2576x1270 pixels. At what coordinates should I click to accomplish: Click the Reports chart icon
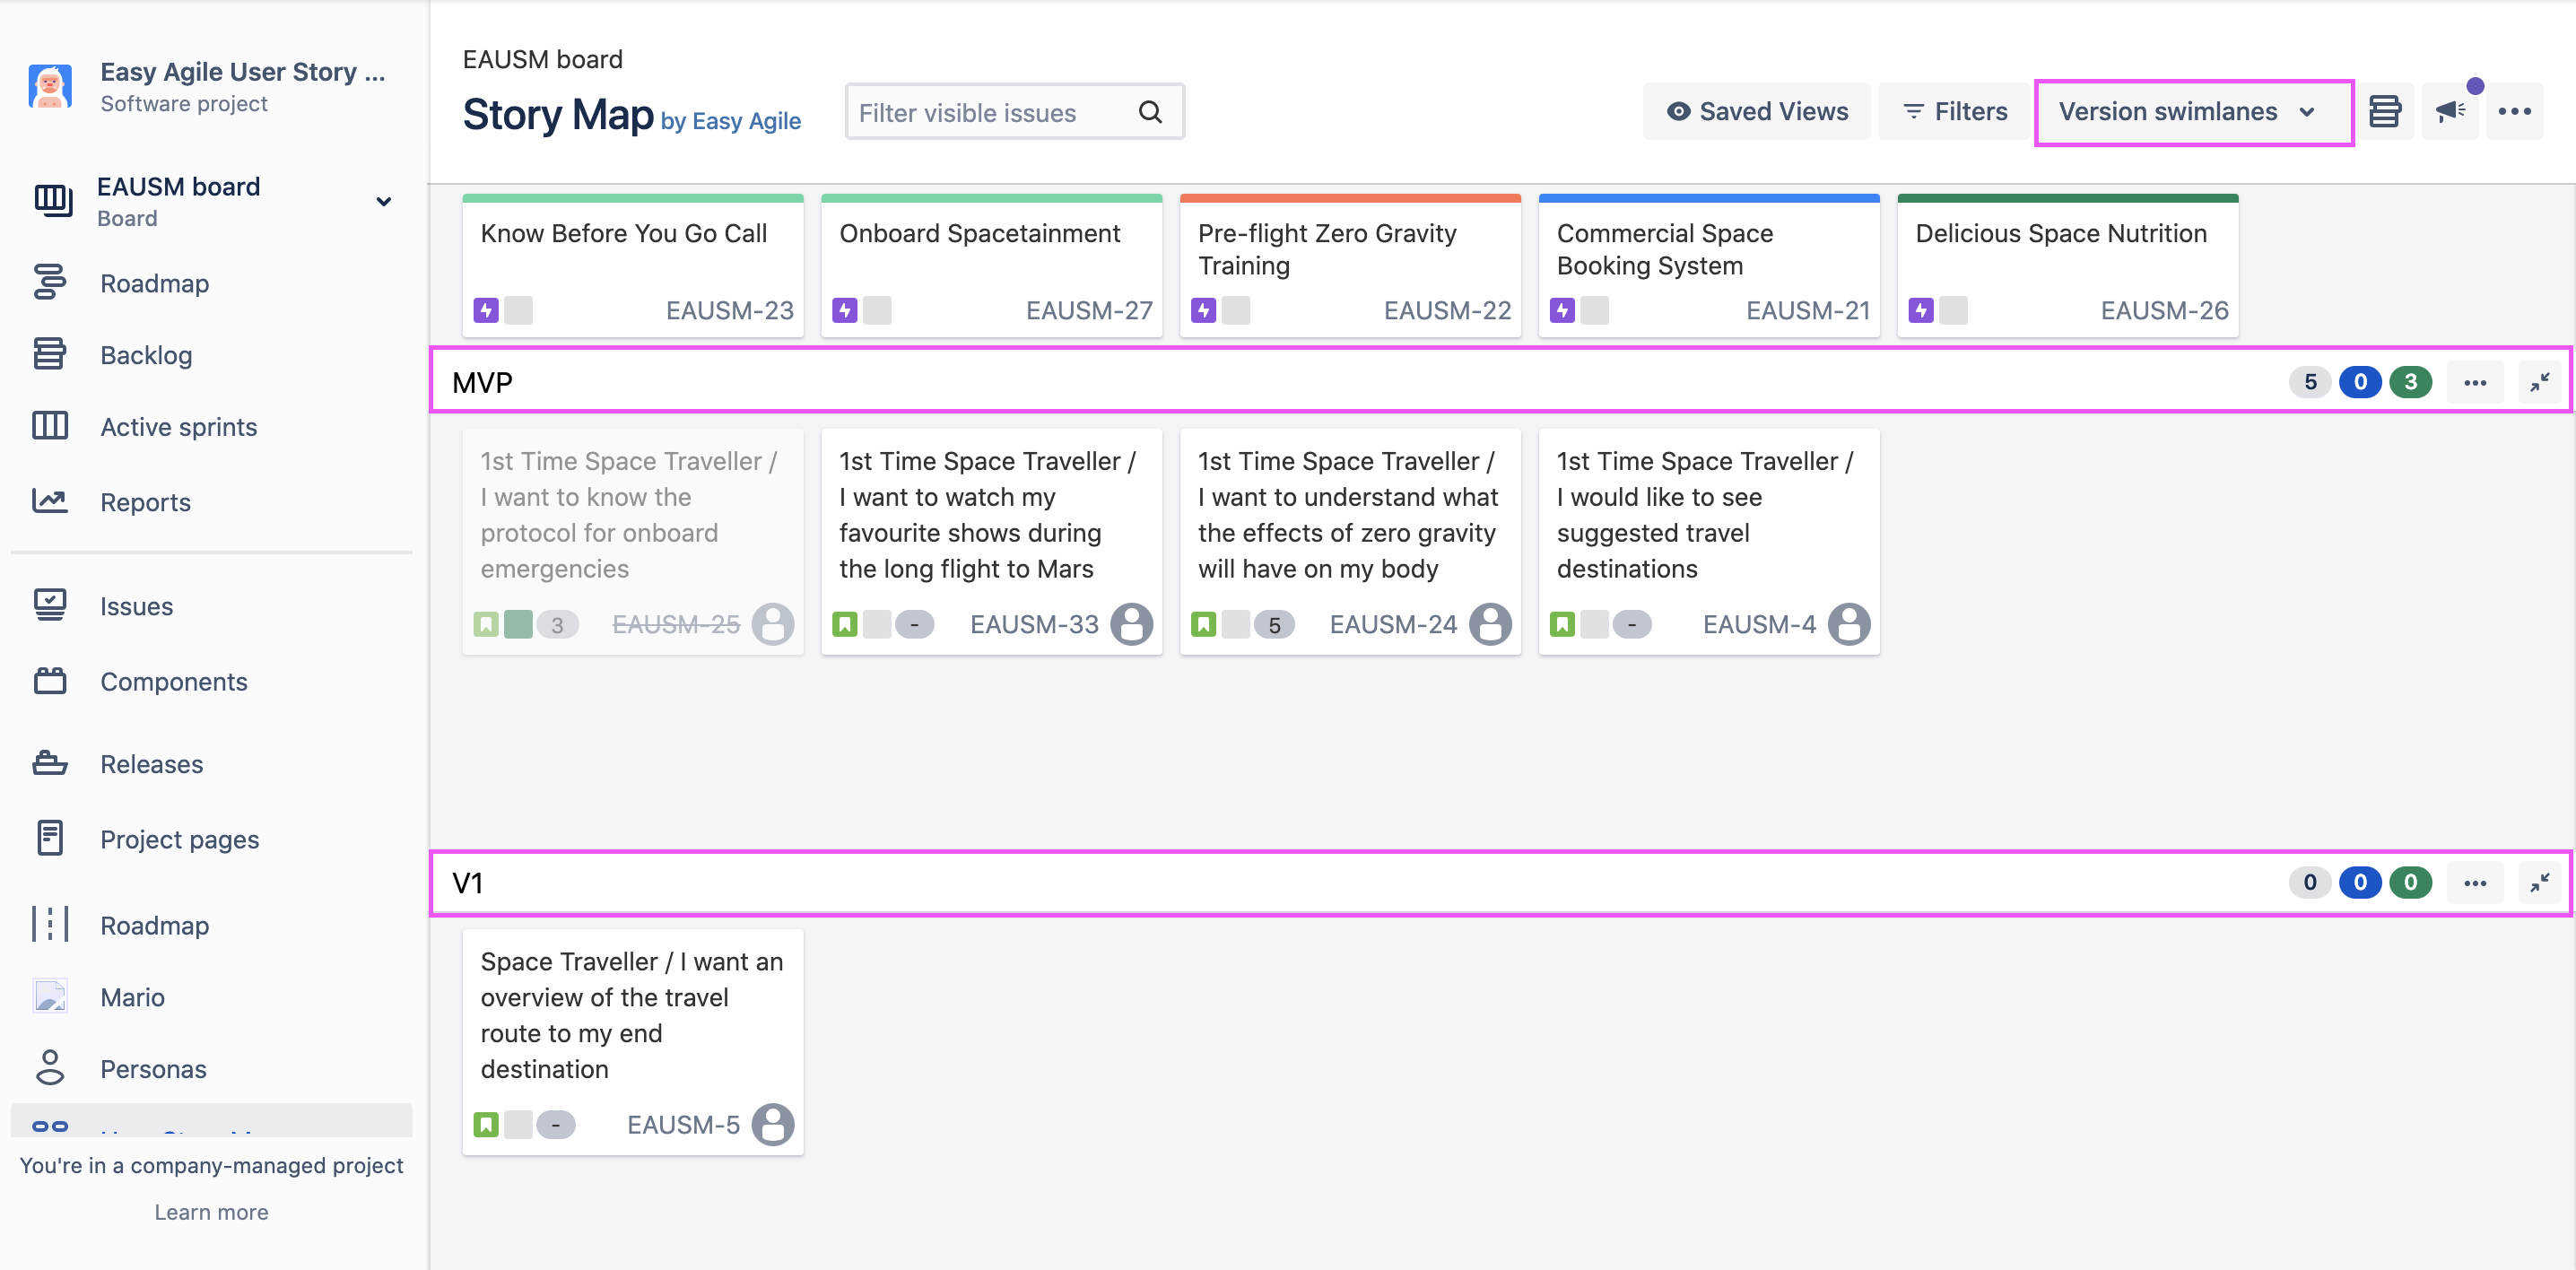[49, 501]
